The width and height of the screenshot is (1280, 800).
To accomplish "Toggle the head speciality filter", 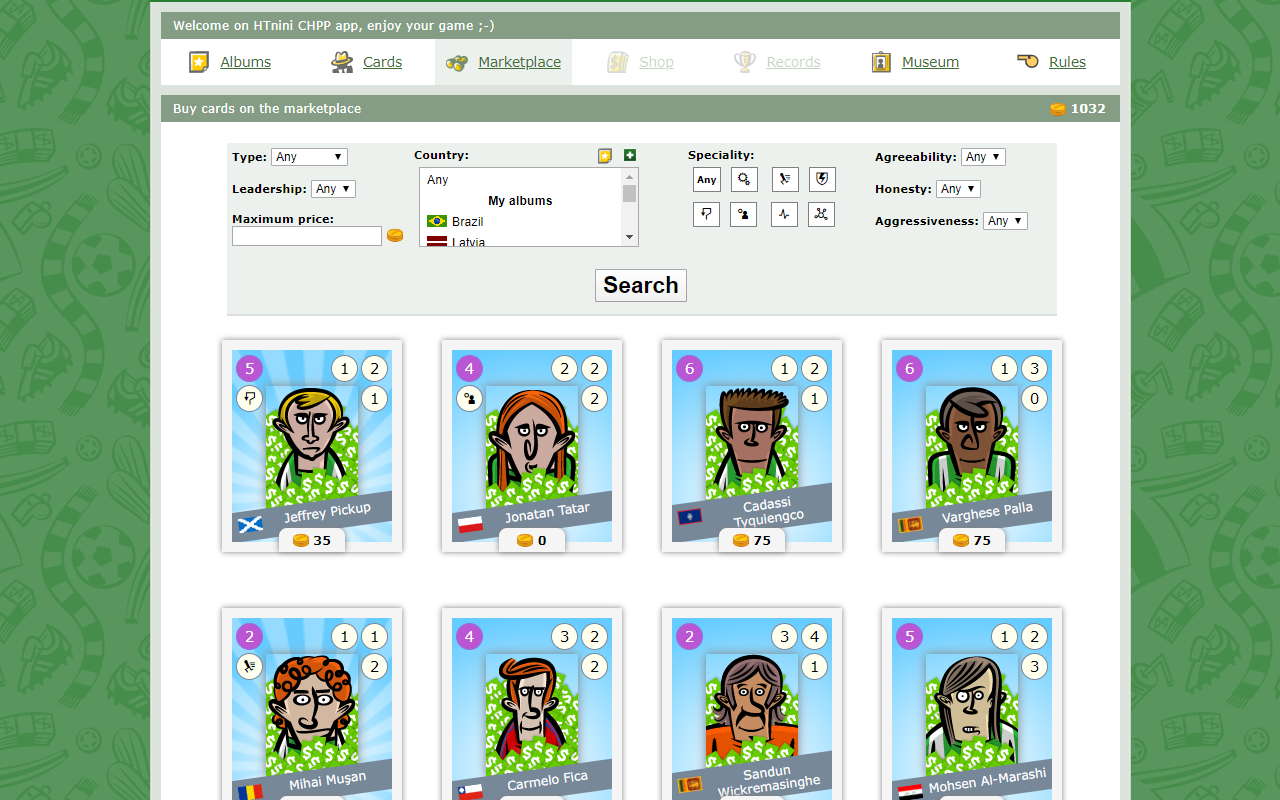I will [x=707, y=214].
